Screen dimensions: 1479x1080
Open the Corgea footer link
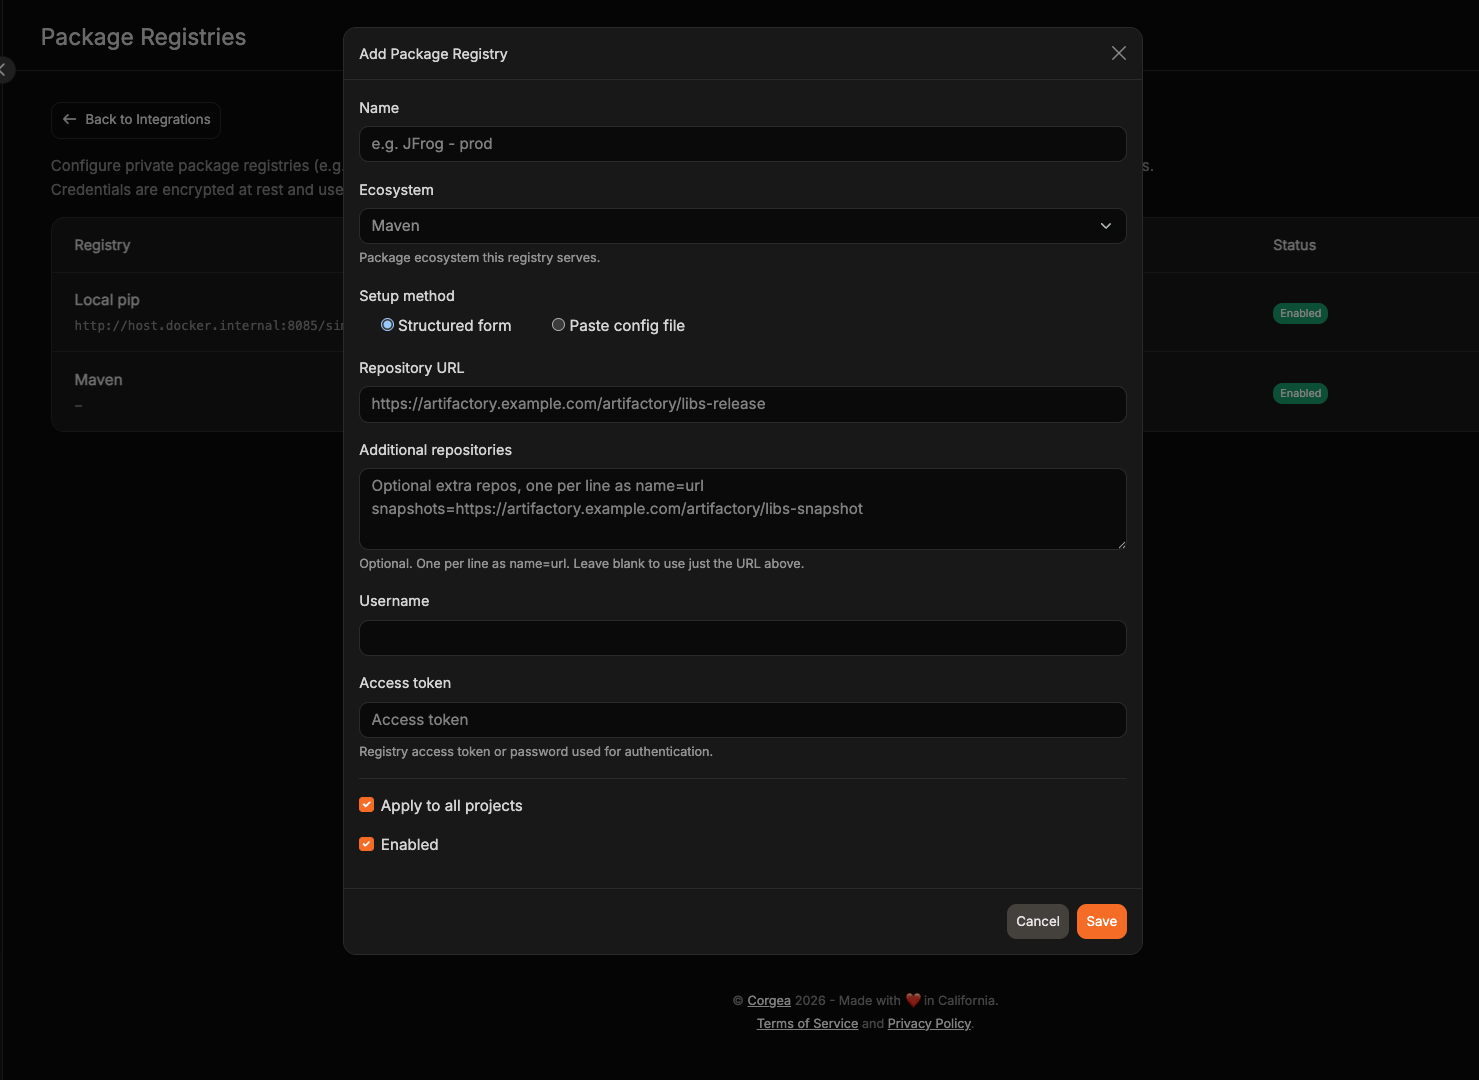[x=769, y=1000]
